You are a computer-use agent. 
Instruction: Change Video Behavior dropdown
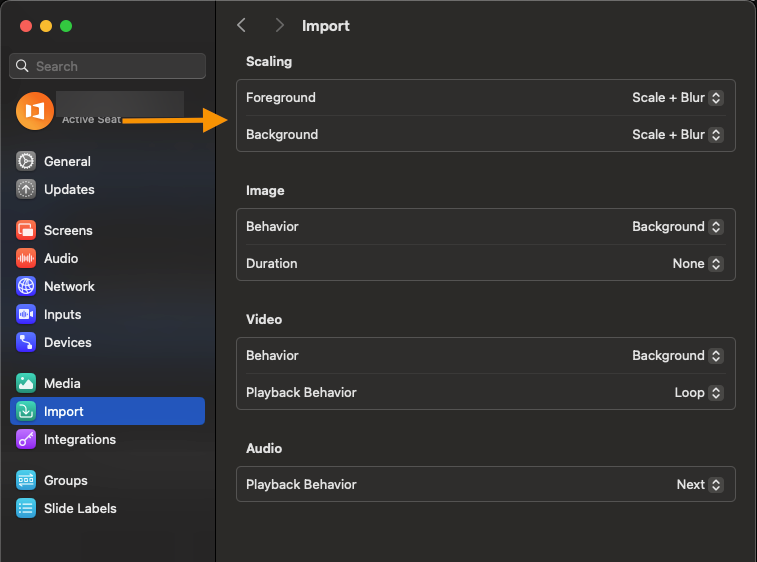coord(677,355)
